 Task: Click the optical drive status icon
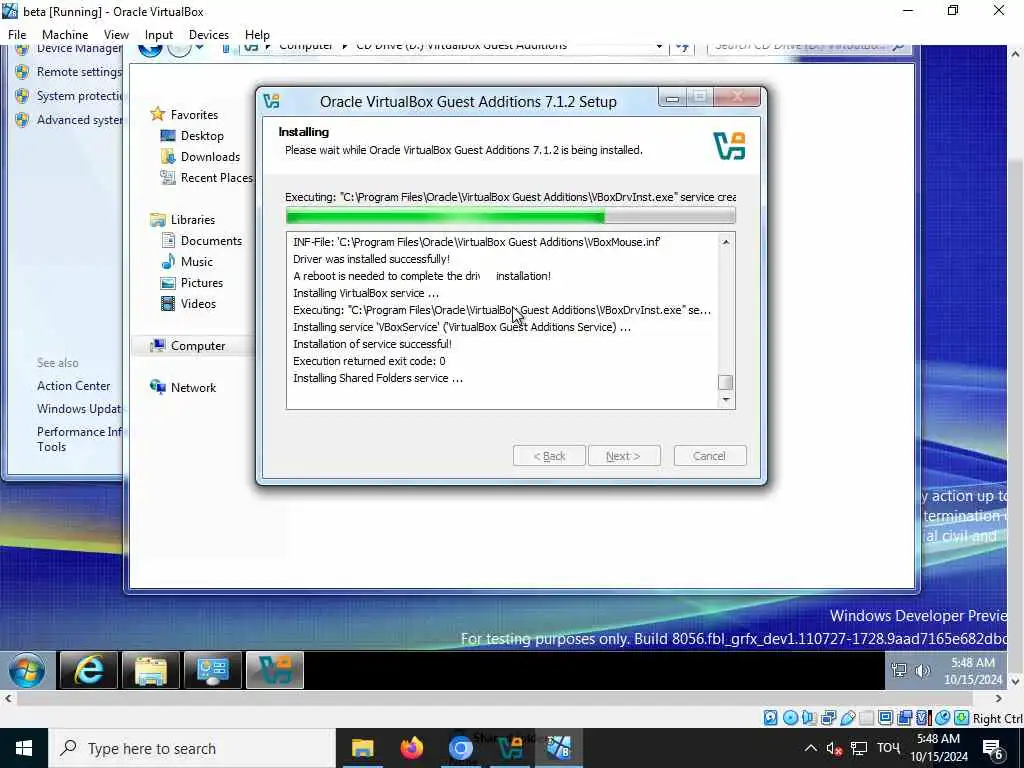[790, 718]
